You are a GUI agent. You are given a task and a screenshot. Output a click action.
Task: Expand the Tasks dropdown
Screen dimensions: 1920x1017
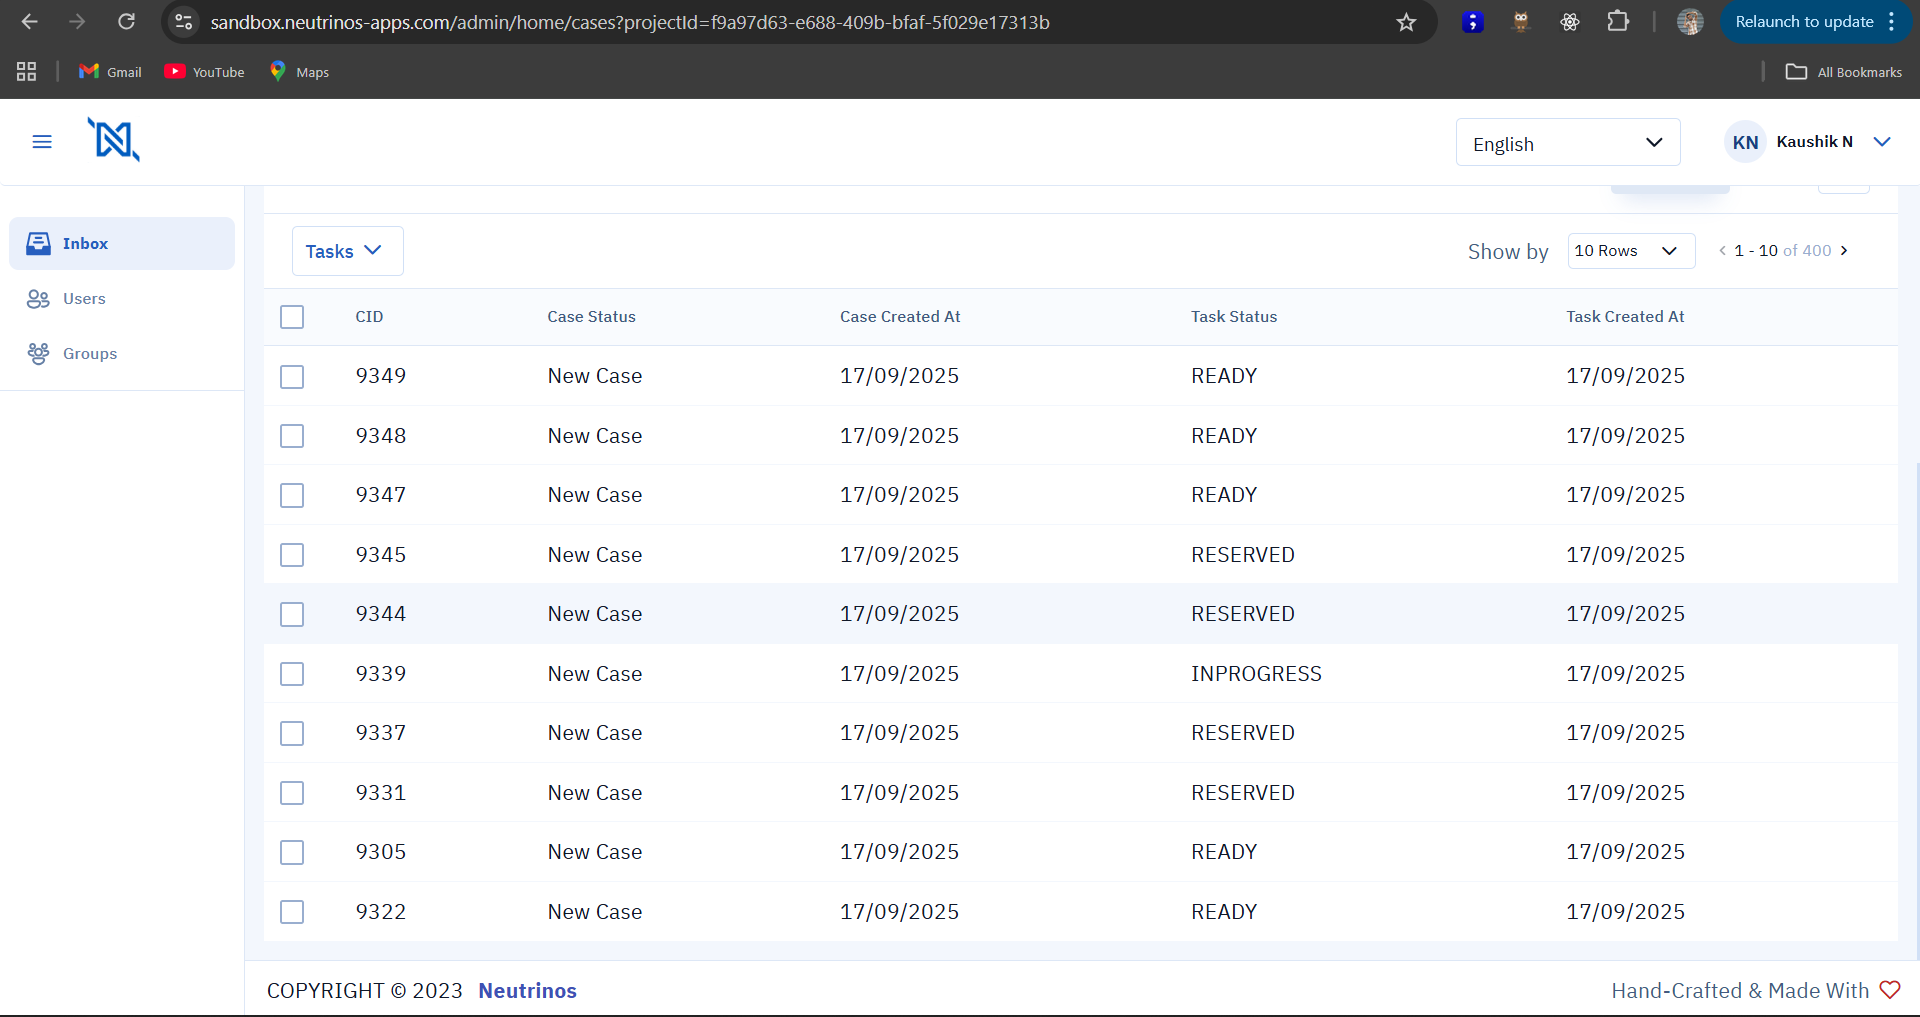click(x=346, y=251)
